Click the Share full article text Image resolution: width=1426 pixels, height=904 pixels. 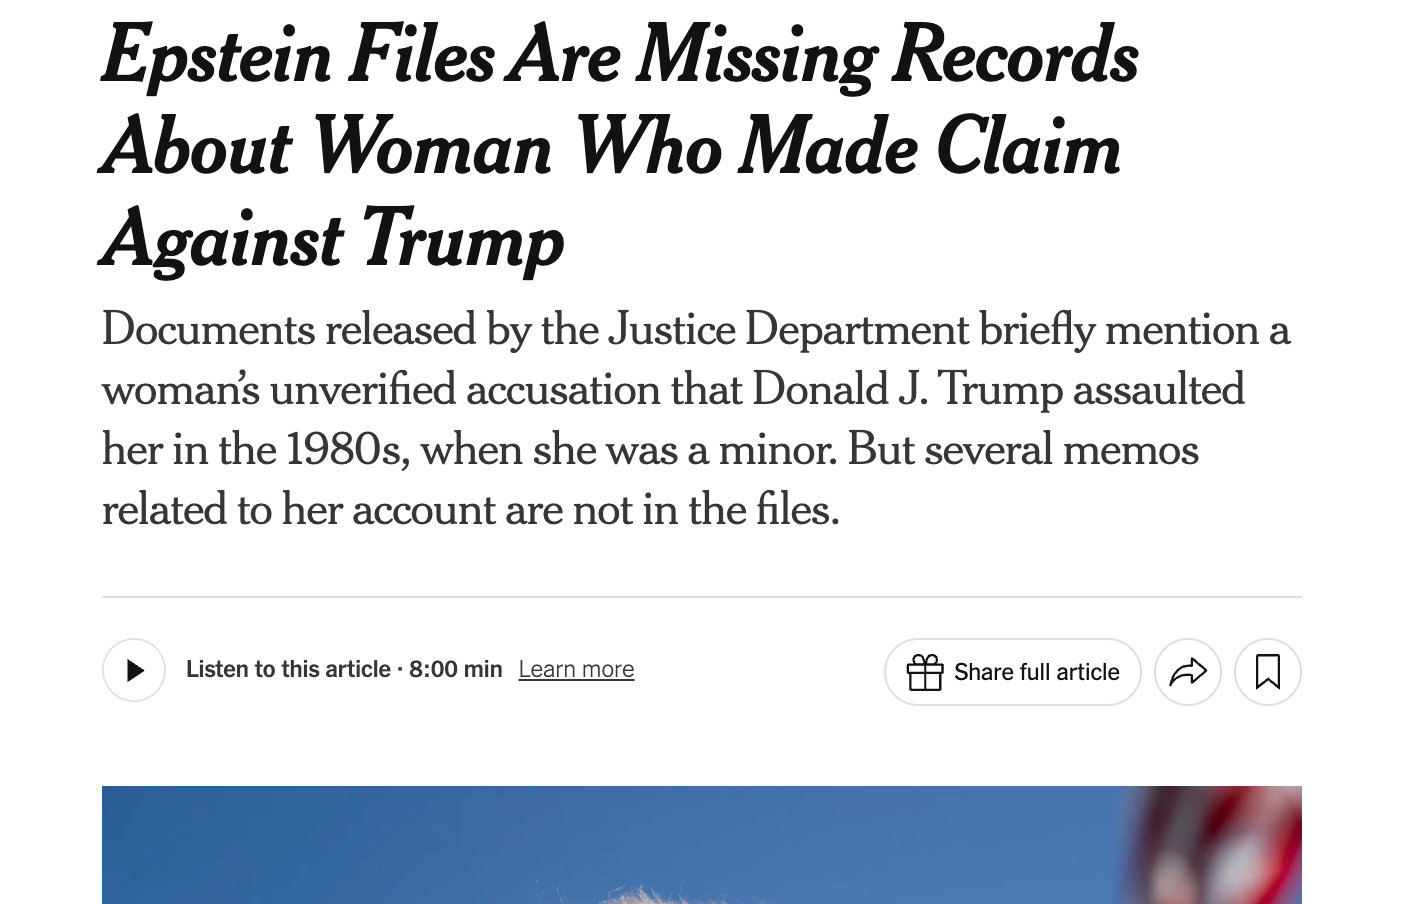(1036, 672)
